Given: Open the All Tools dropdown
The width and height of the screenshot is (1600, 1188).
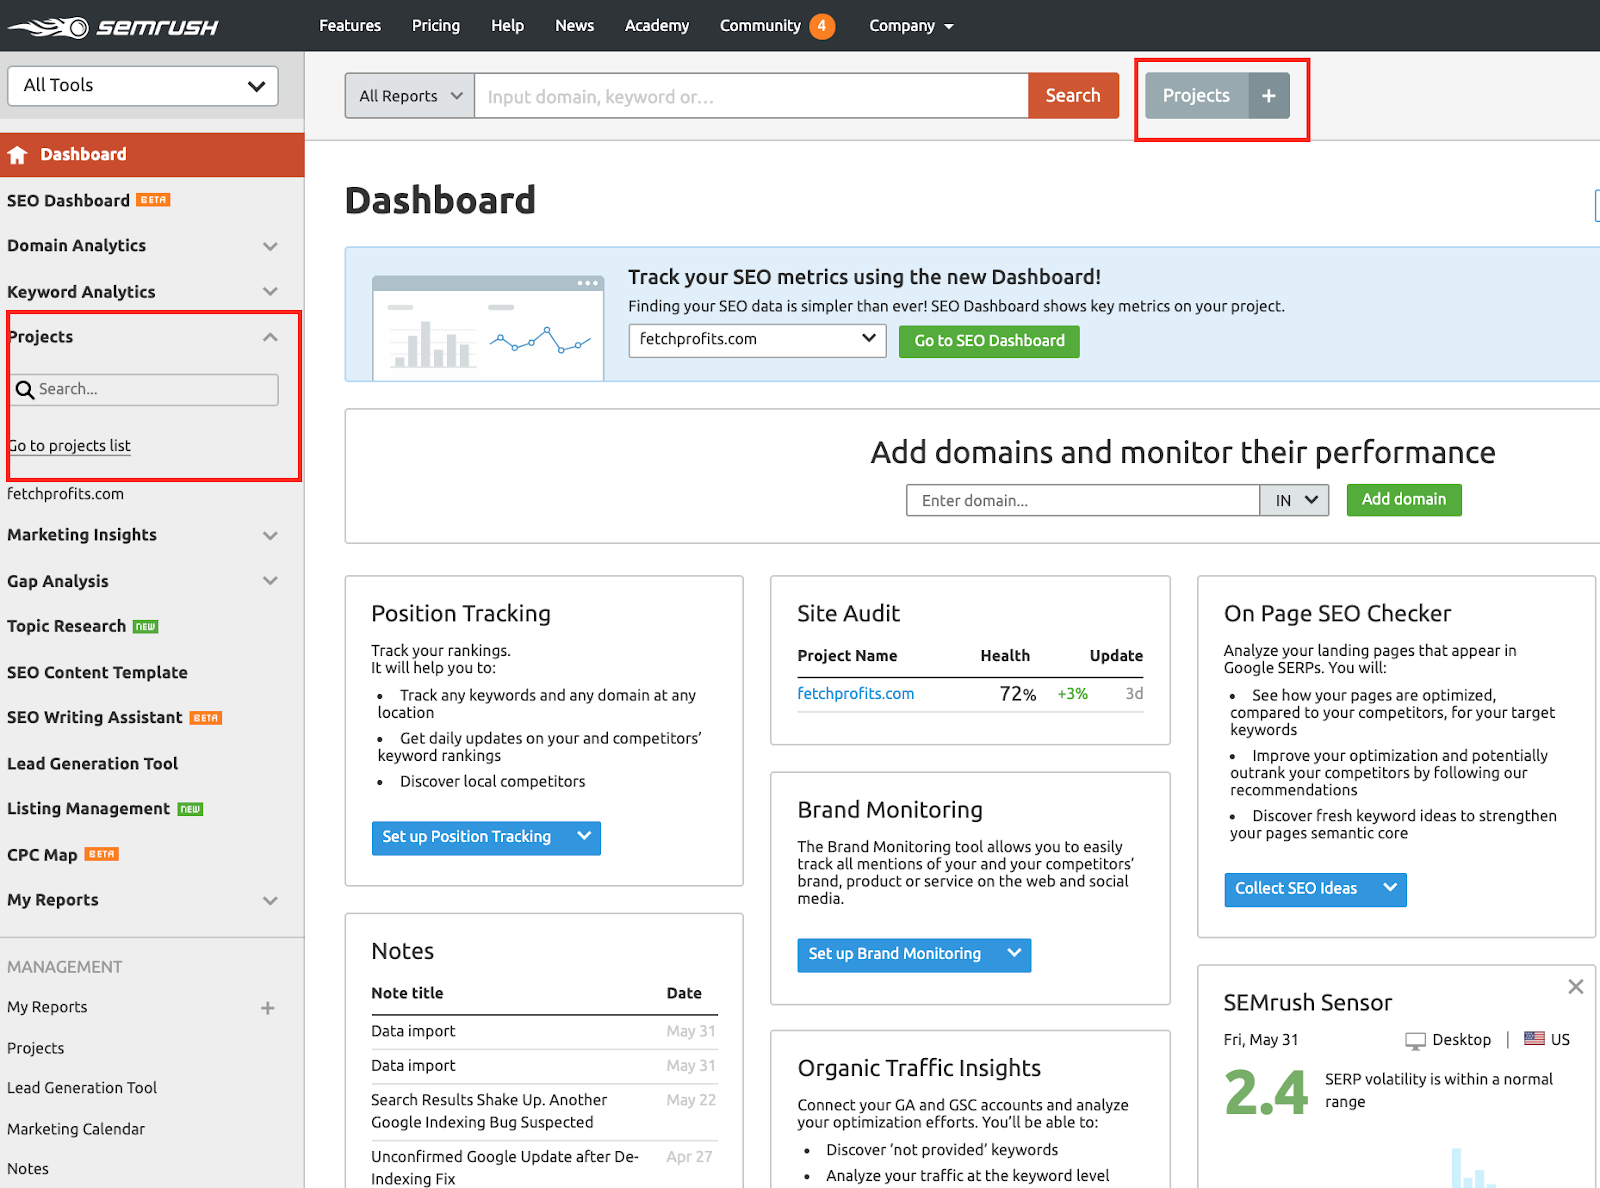Looking at the screenshot, I should point(143,86).
